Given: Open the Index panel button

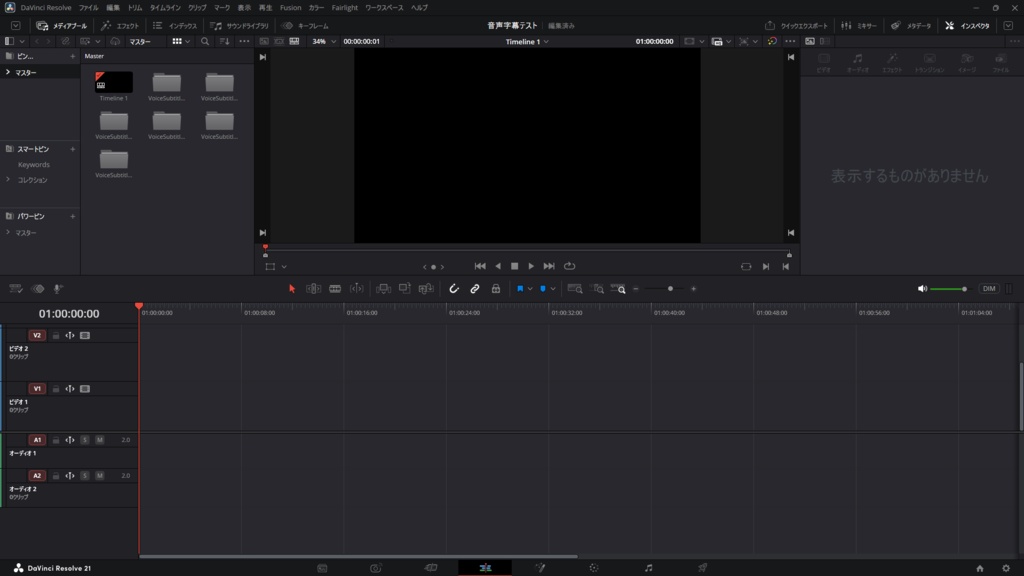Looking at the screenshot, I should click(x=175, y=25).
